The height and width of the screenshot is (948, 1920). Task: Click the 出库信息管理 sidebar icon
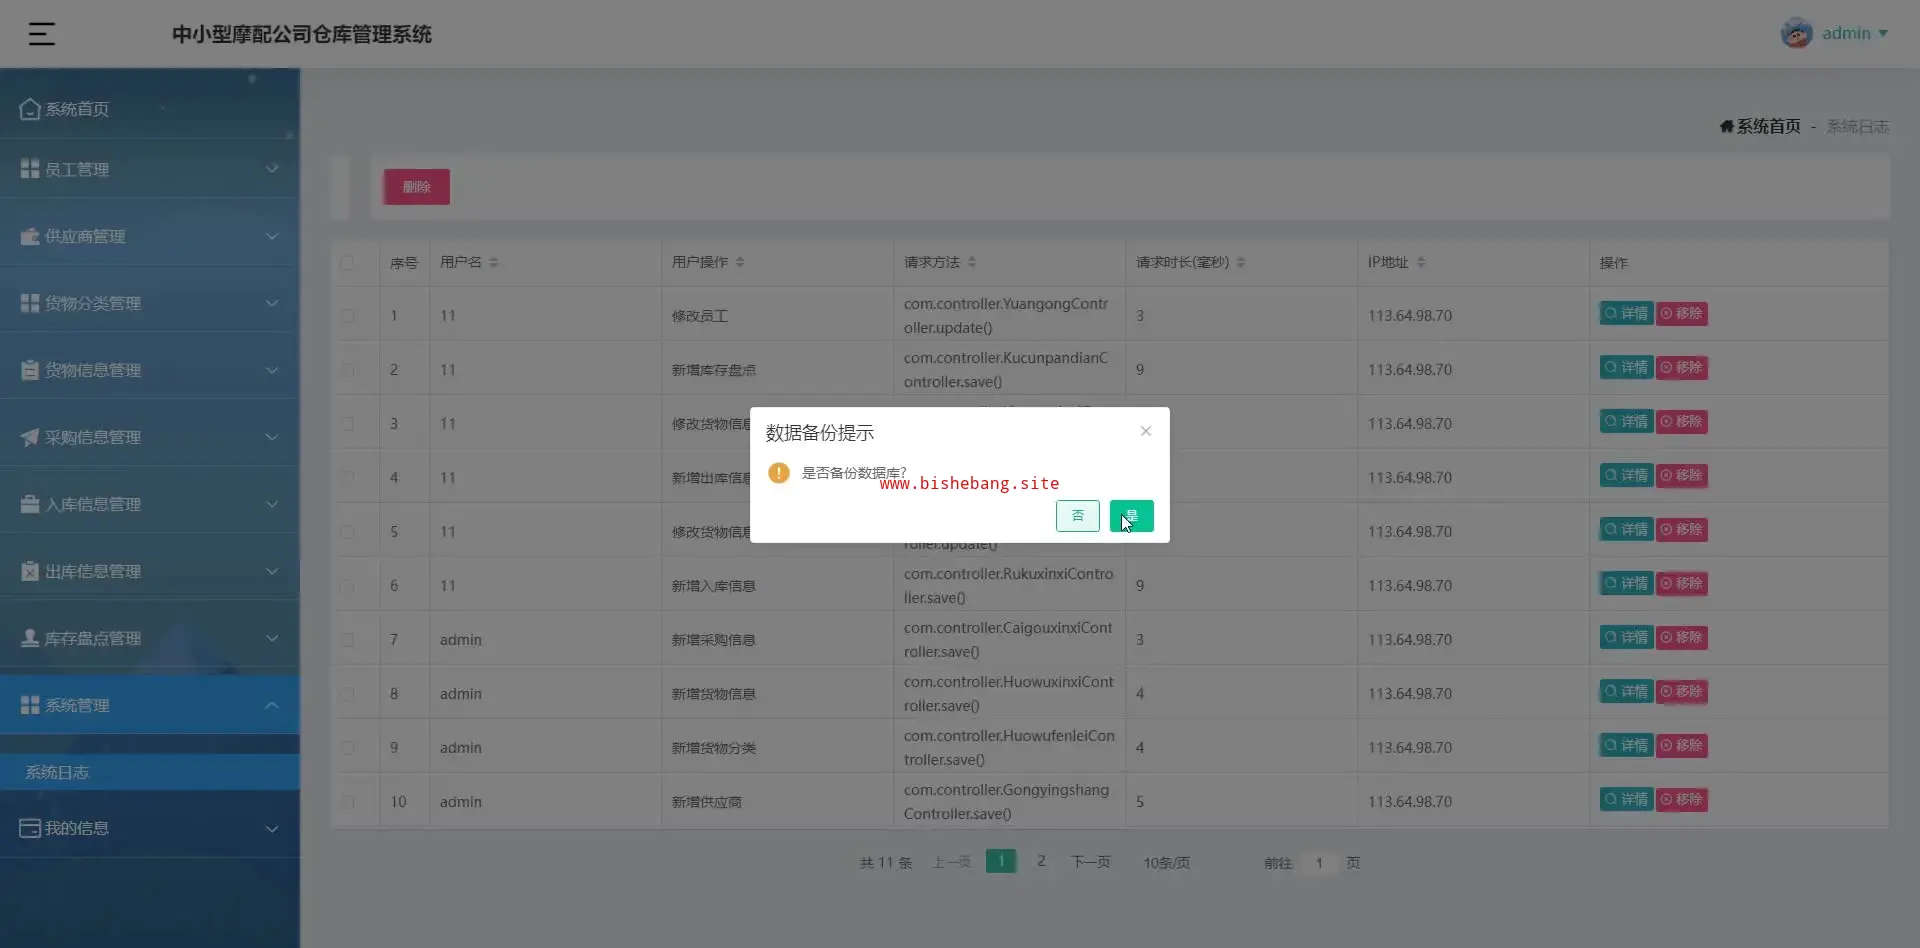[30, 571]
